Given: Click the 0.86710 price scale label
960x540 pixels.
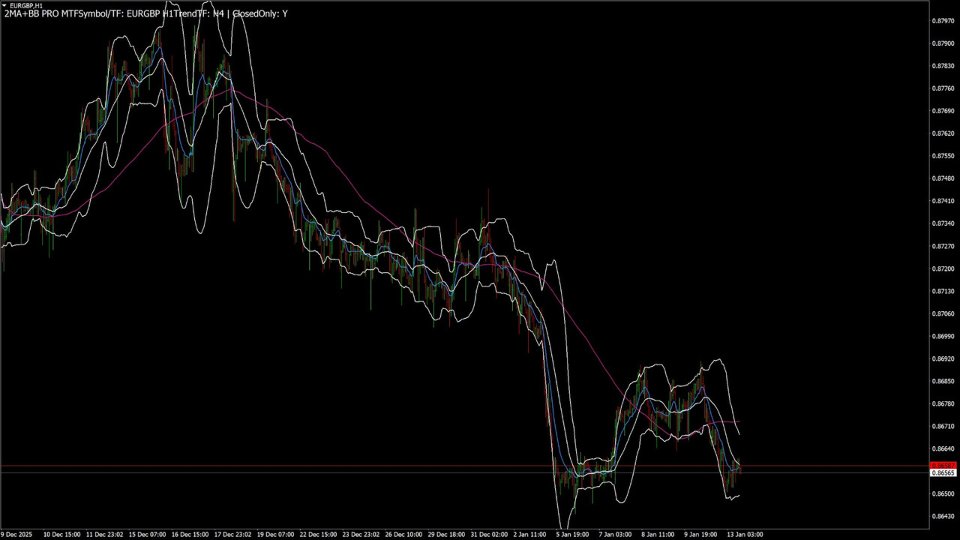Looking at the screenshot, I should point(943,426).
